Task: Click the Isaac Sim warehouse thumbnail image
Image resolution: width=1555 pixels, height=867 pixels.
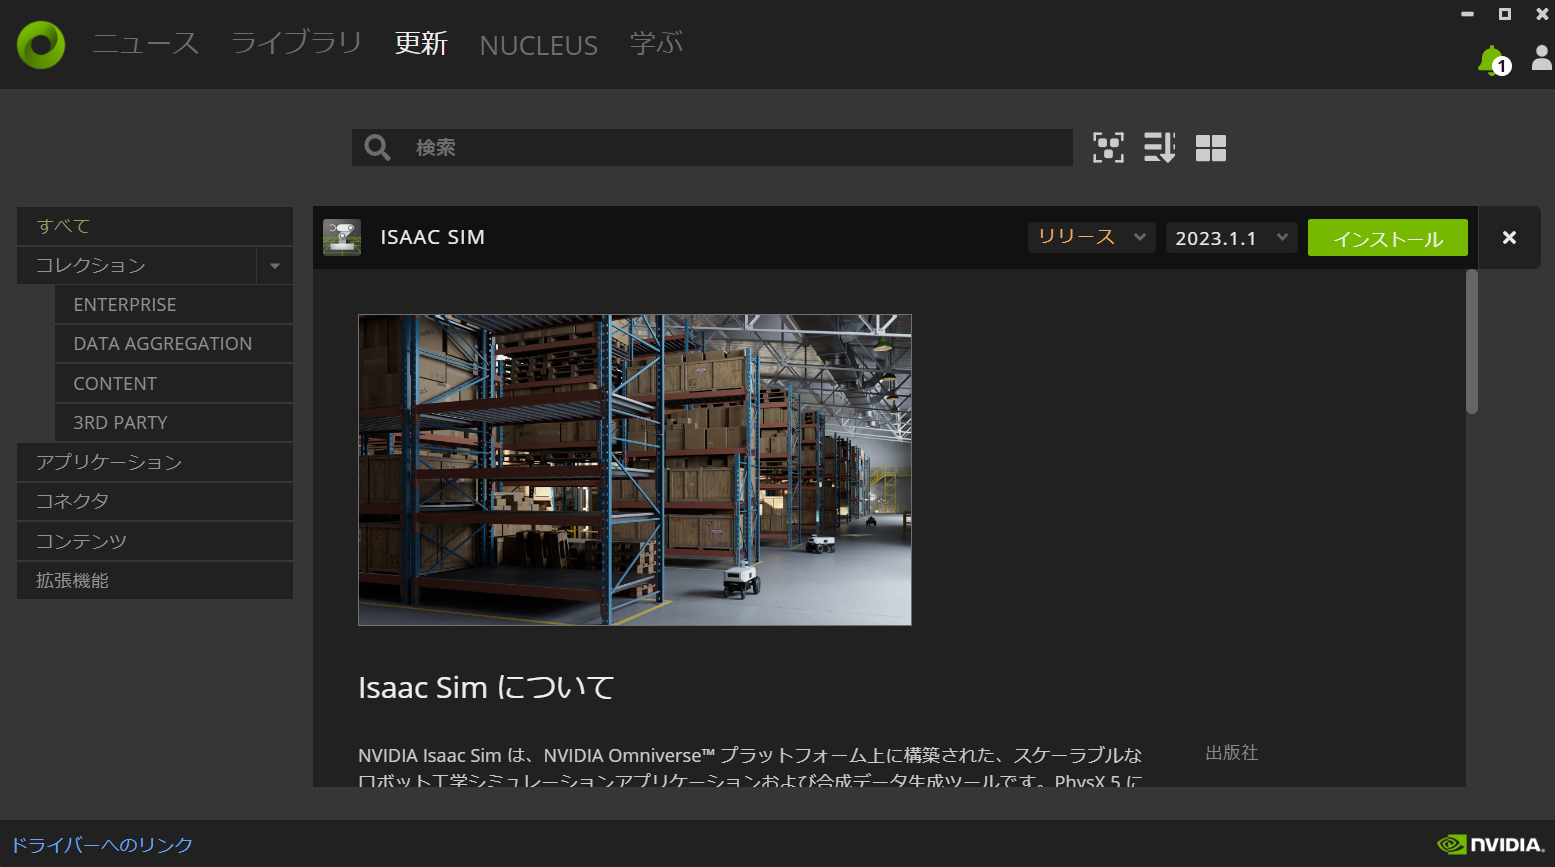Action: [x=634, y=469]
